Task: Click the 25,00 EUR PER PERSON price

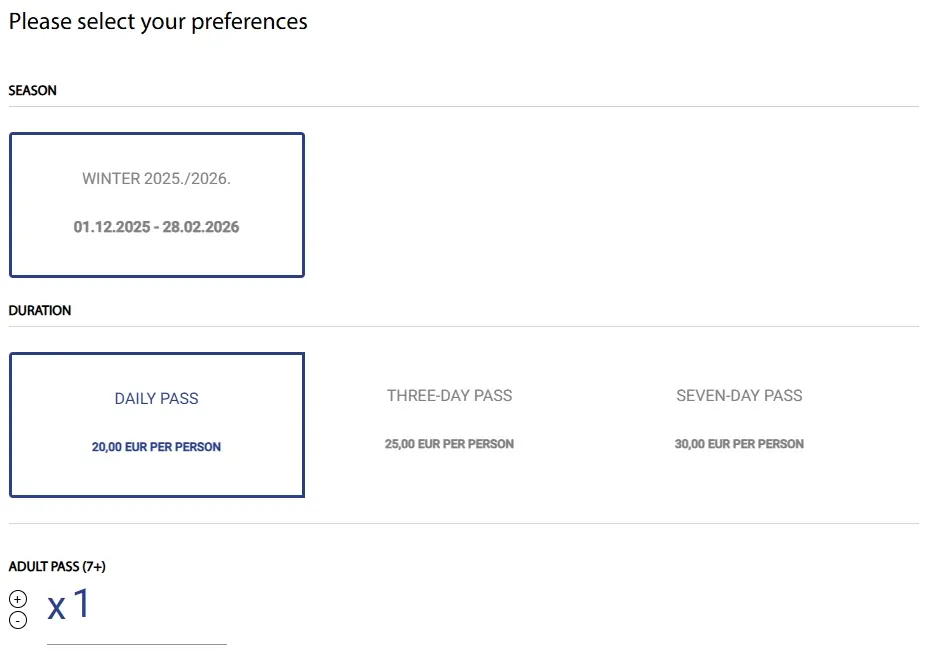Action: [449, 444]
